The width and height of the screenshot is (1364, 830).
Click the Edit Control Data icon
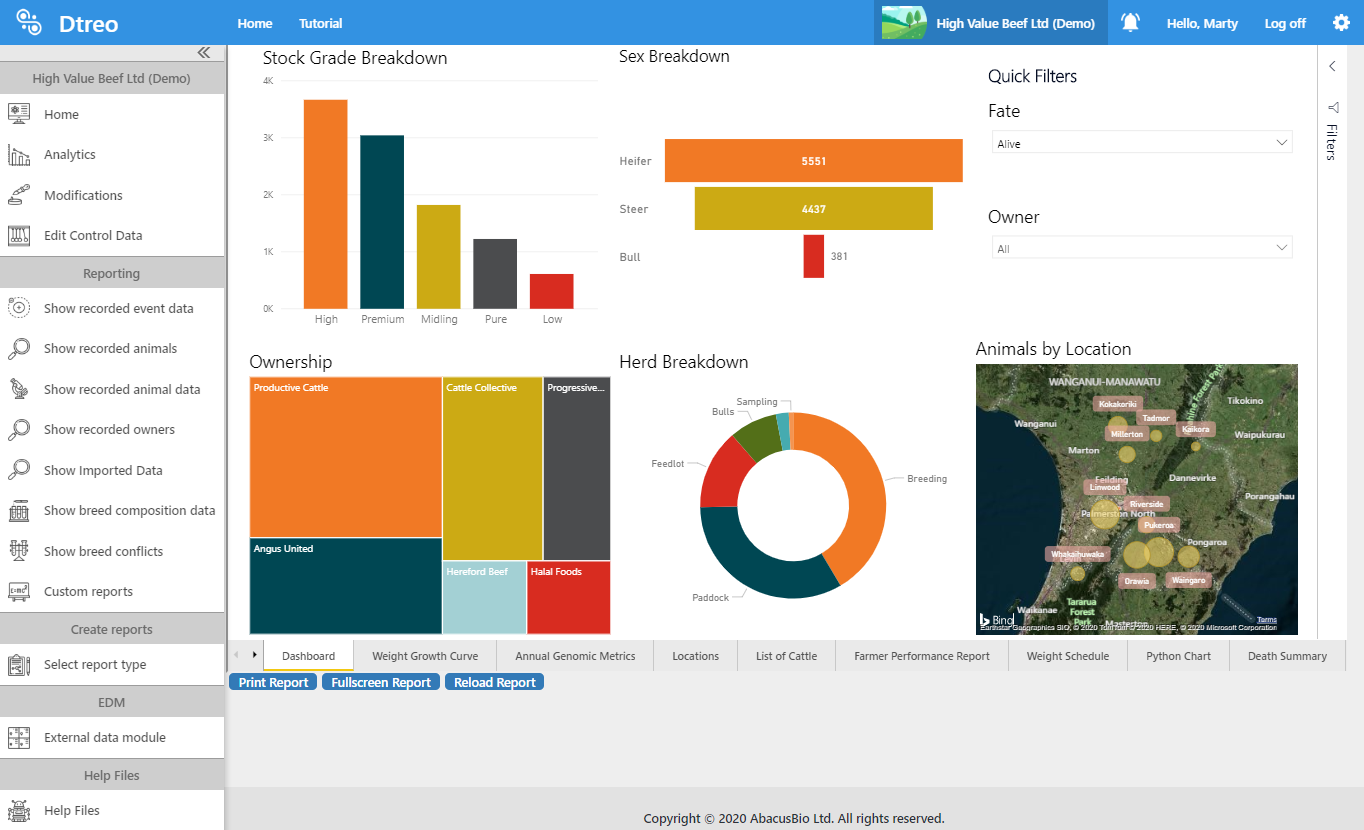tap(19, 236)
